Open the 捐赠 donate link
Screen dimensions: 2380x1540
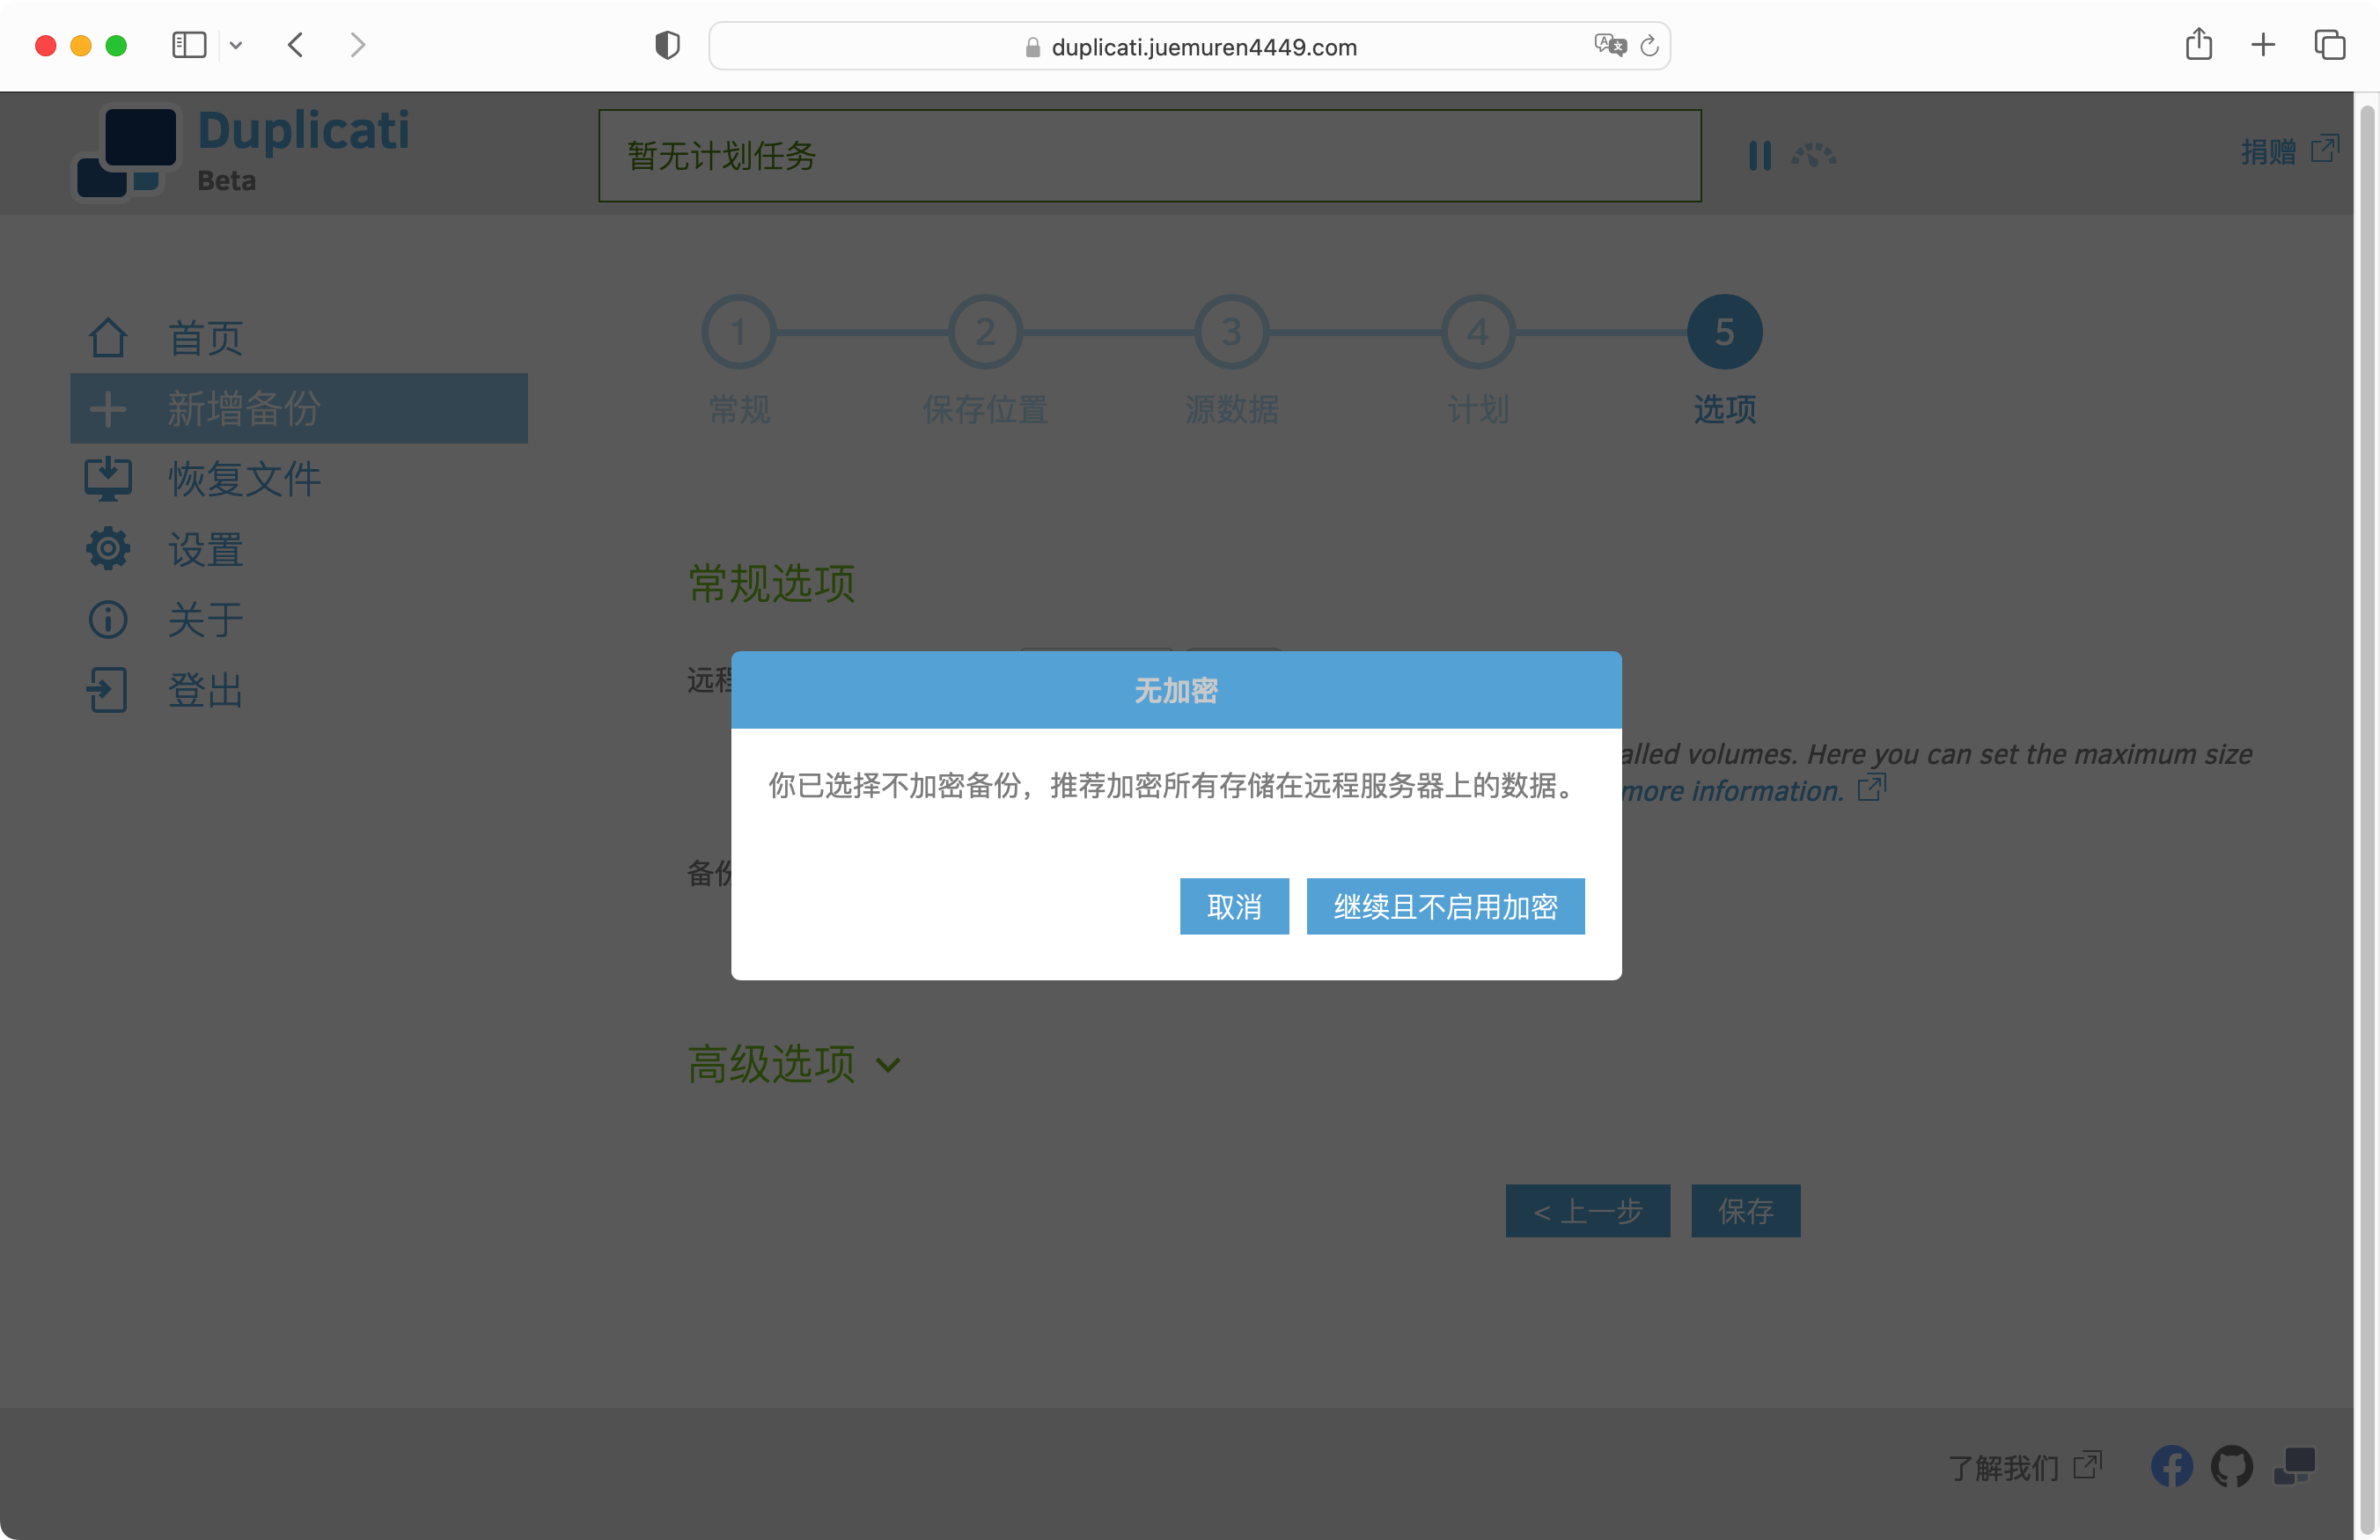[x=2289, y=151]
